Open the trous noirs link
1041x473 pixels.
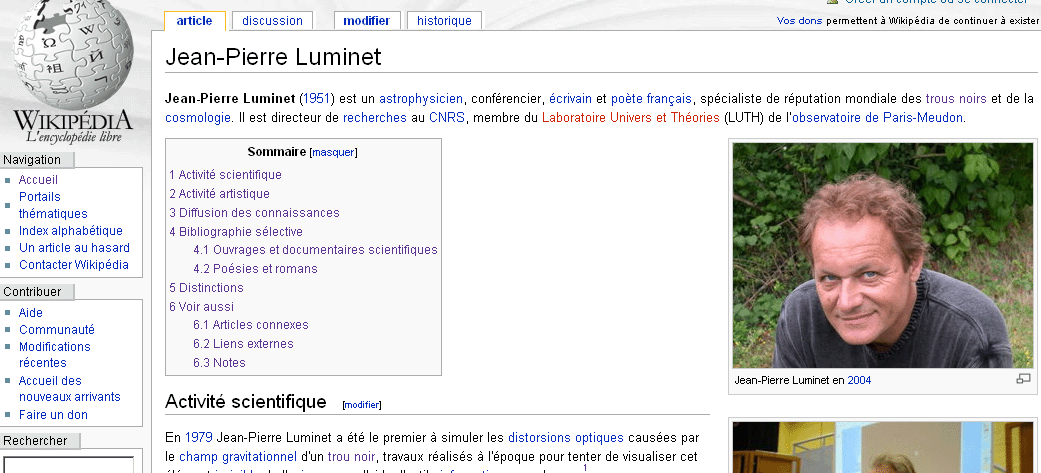pos(956,99)
